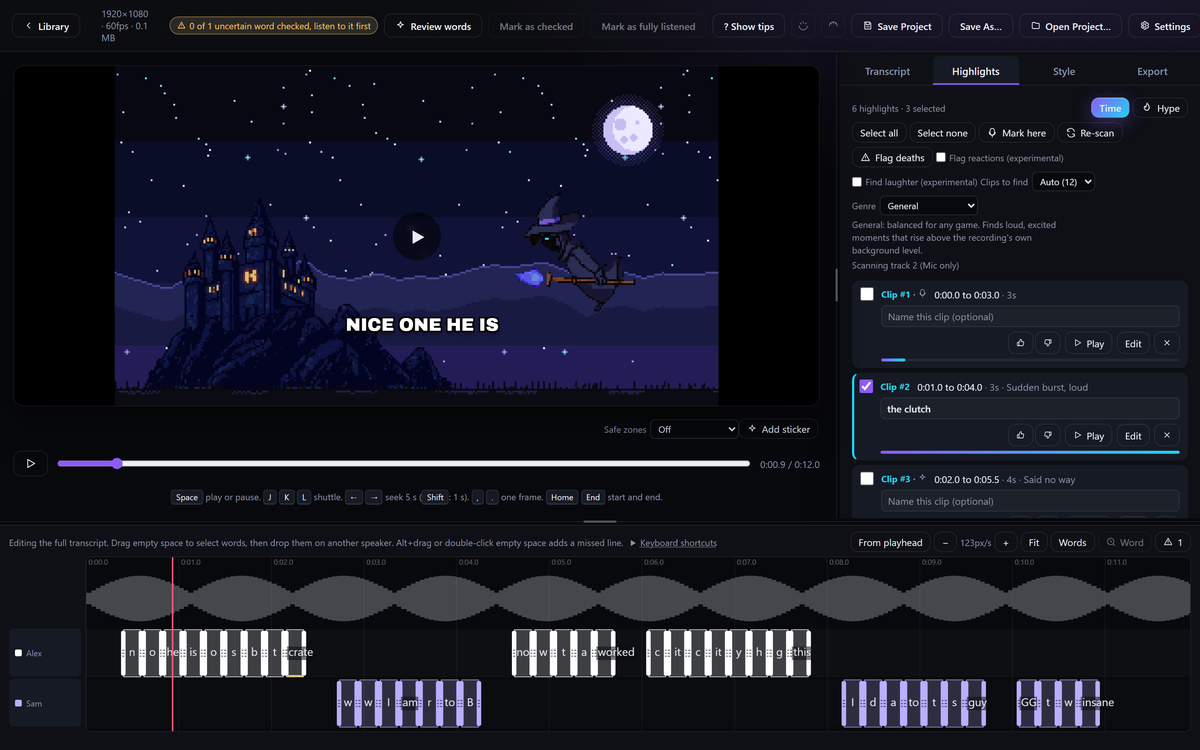Click the play button beside the seek bar

point(31,463)
